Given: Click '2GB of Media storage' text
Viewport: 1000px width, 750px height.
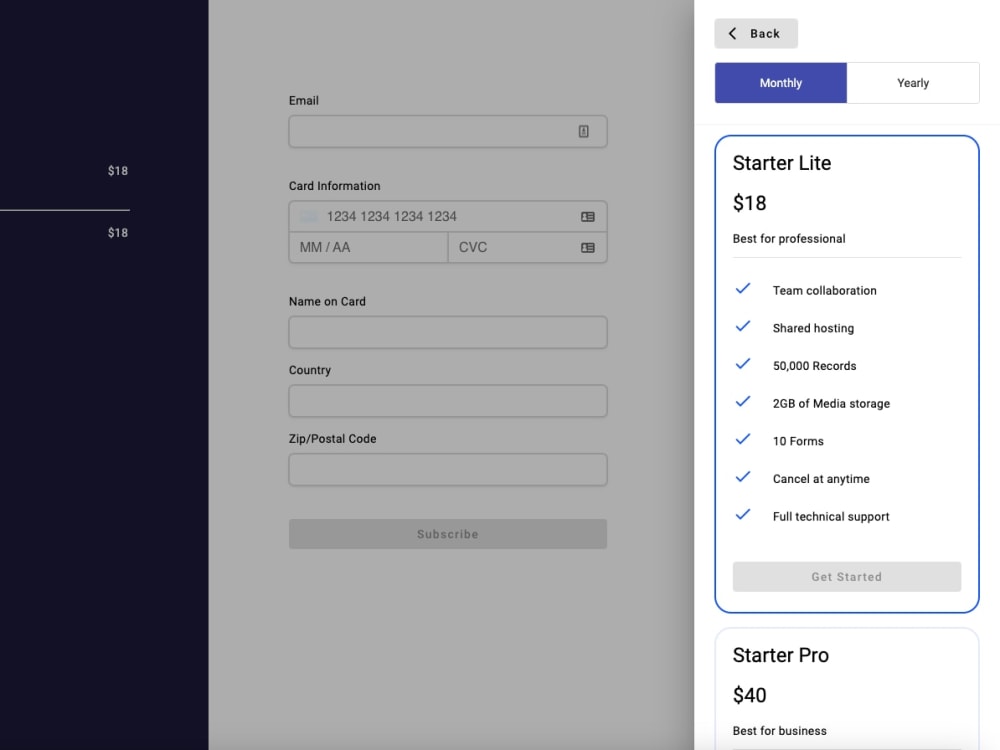Looking at the screenshot, I should click(831, 404).
